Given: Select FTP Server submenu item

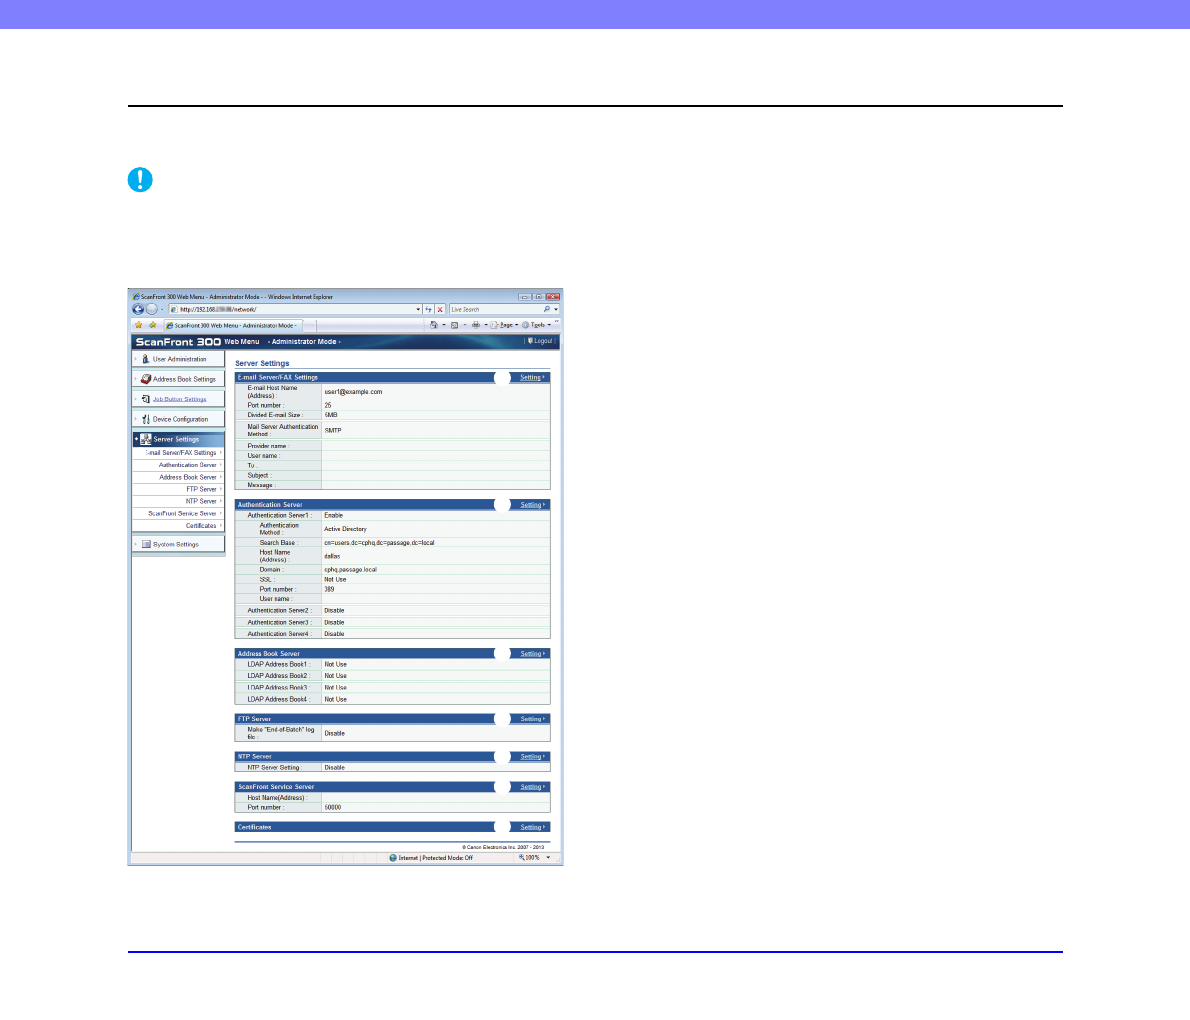Looking at the screenshot, I should click(201, 489).
